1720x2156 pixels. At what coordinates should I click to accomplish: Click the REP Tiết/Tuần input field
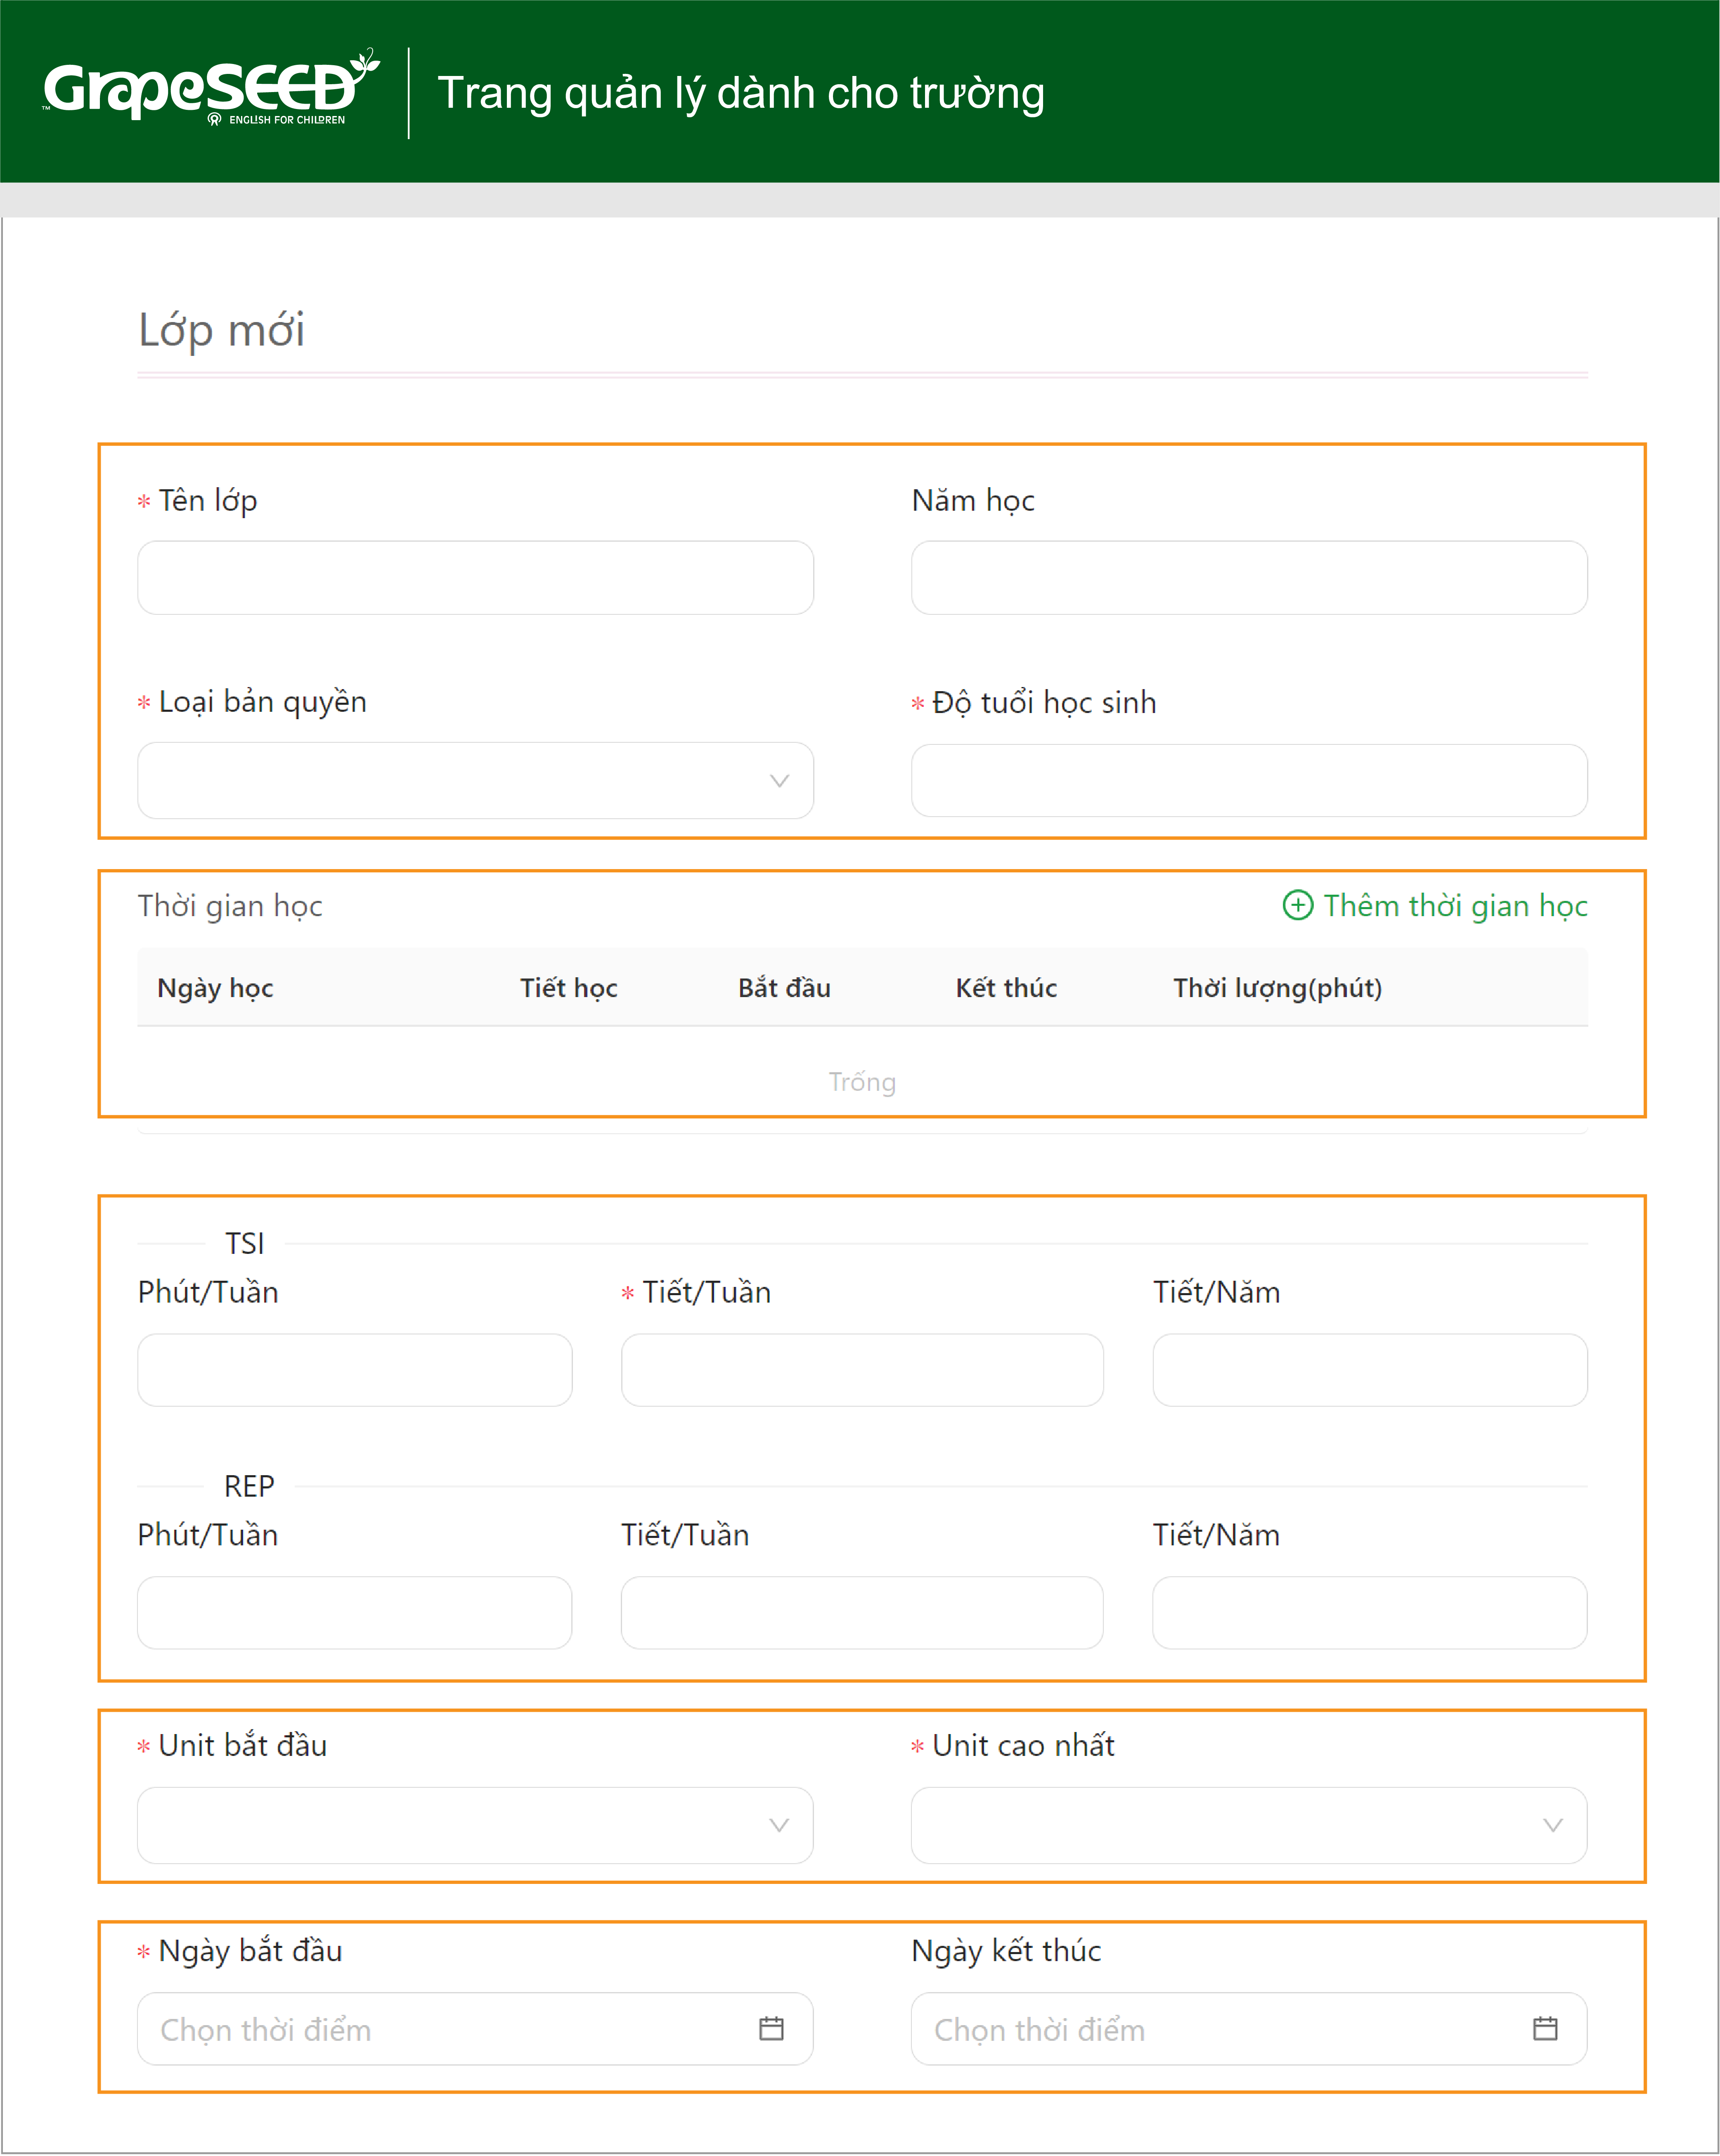862,1613
